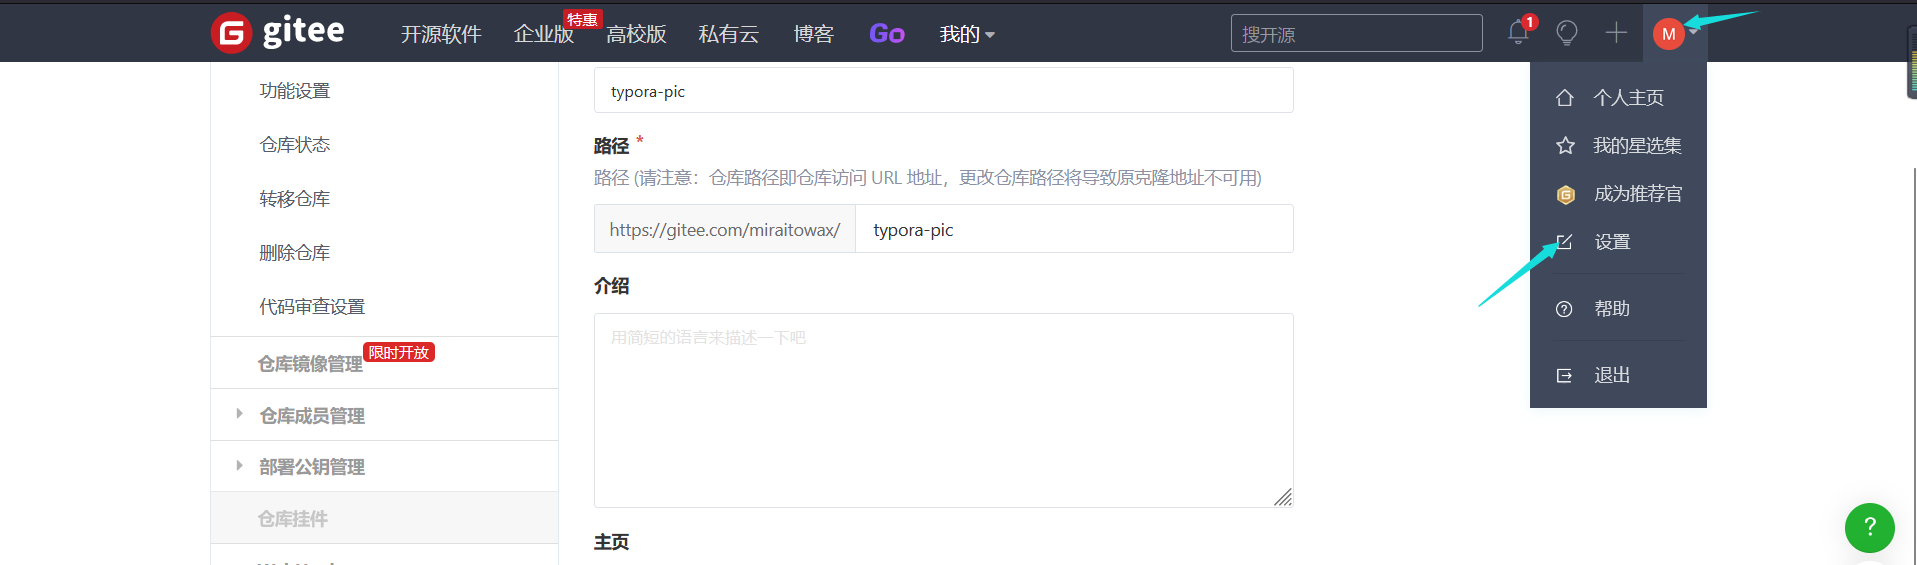Screen dimensions: 1917x565
Task: Open 高校版 in the top navigation
Action: [x=636, y=34]
